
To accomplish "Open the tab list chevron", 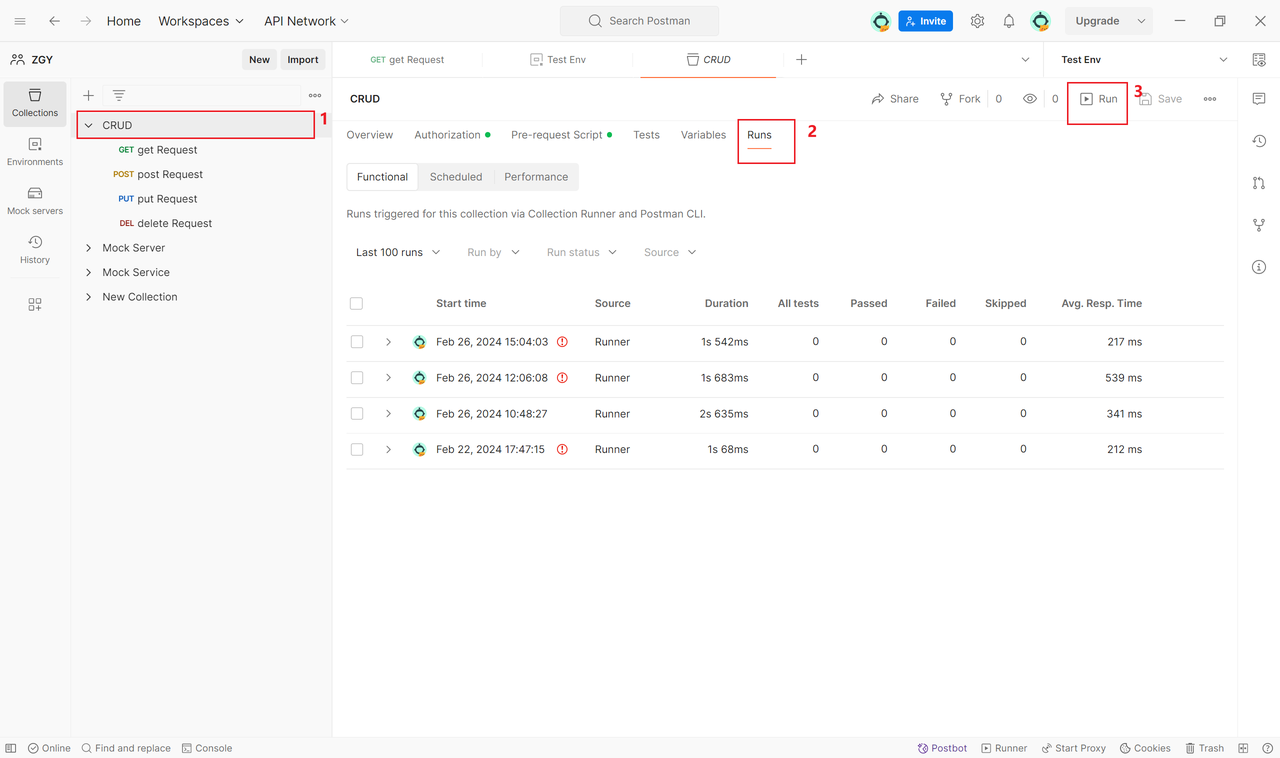I will [x=1025, y=60].
